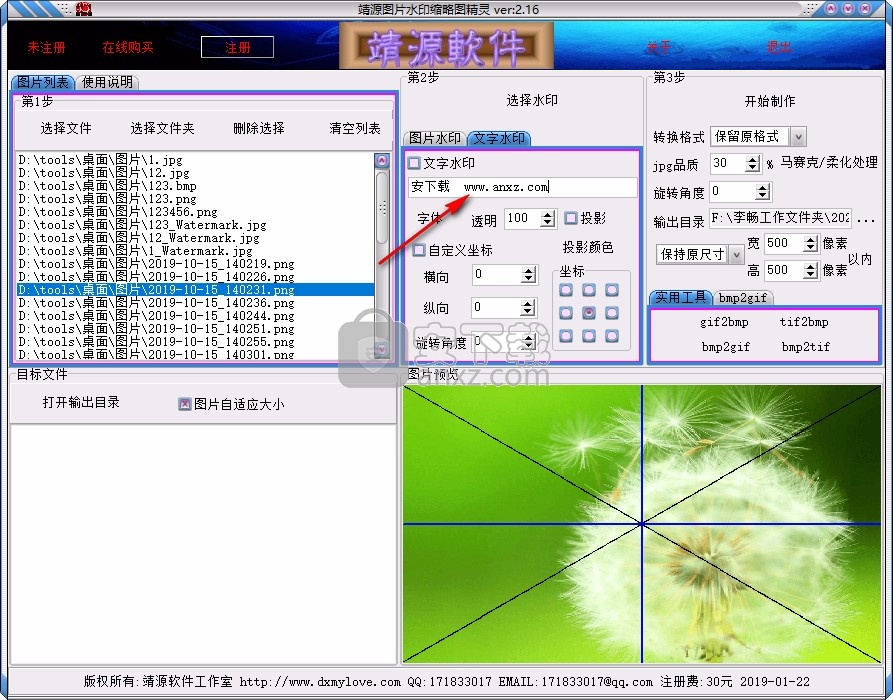This screenshot has width=893, height=700.
Task: Adjust the 纵向 vertical offset stepper
Action: point(528,308)
